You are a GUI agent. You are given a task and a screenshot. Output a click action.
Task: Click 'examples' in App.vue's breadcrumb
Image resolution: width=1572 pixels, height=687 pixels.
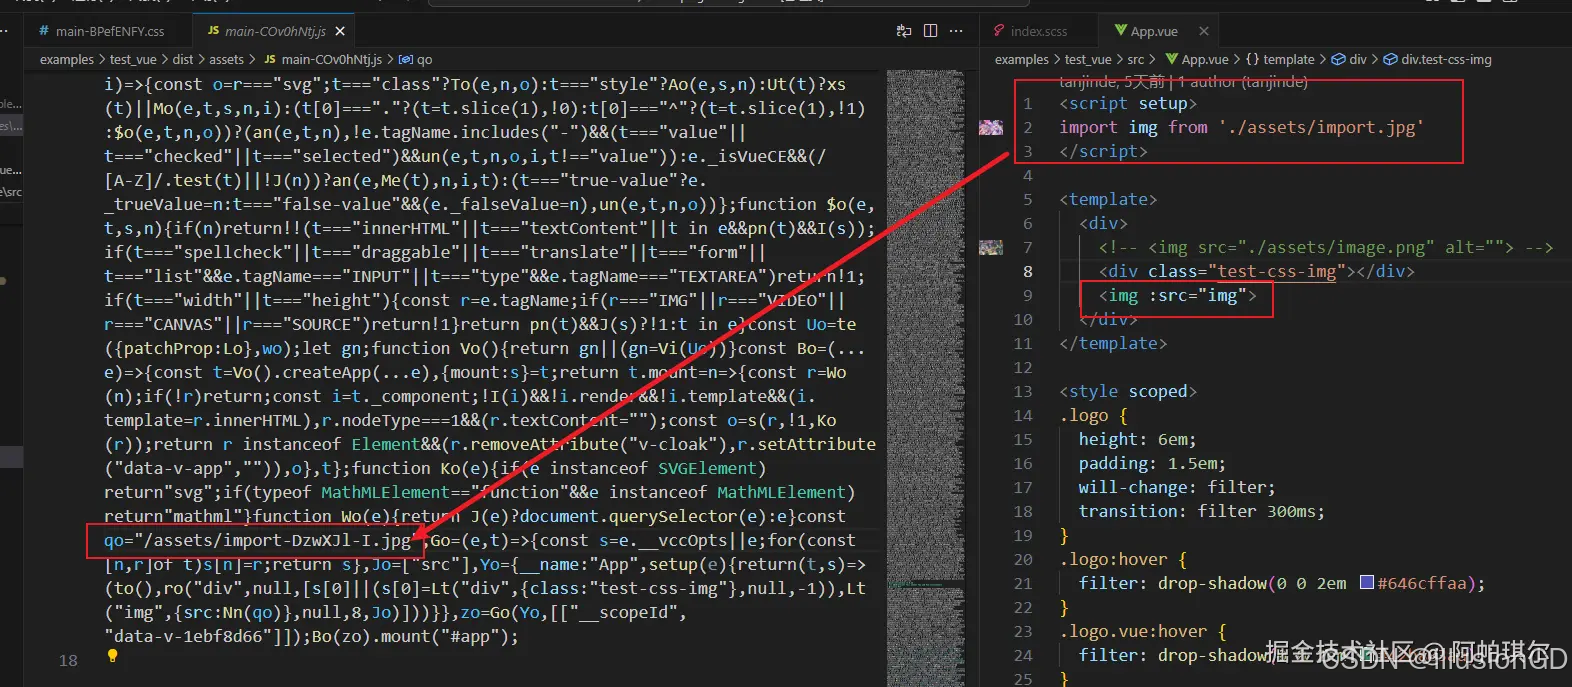point(1022,59)
